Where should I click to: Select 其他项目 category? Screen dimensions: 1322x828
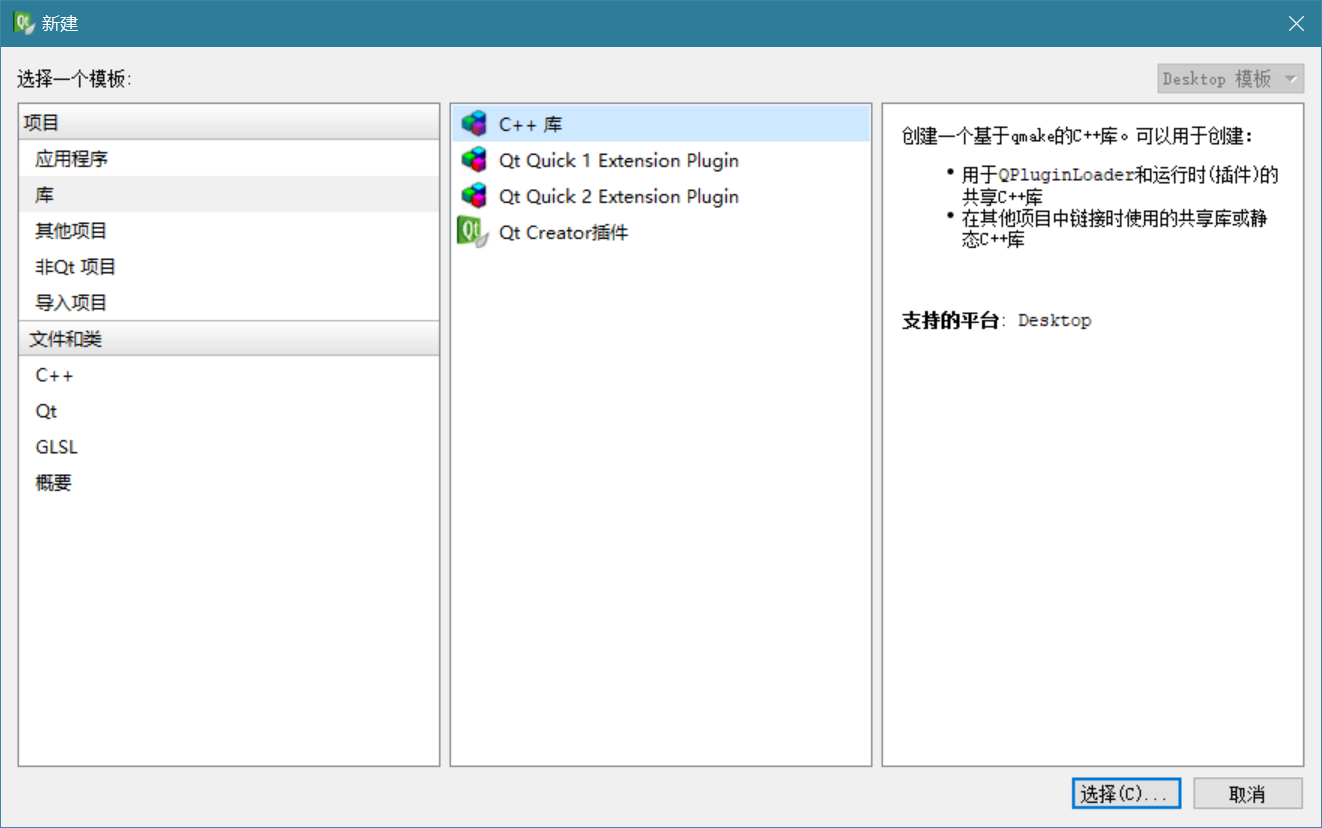click(x=71, y=231)
